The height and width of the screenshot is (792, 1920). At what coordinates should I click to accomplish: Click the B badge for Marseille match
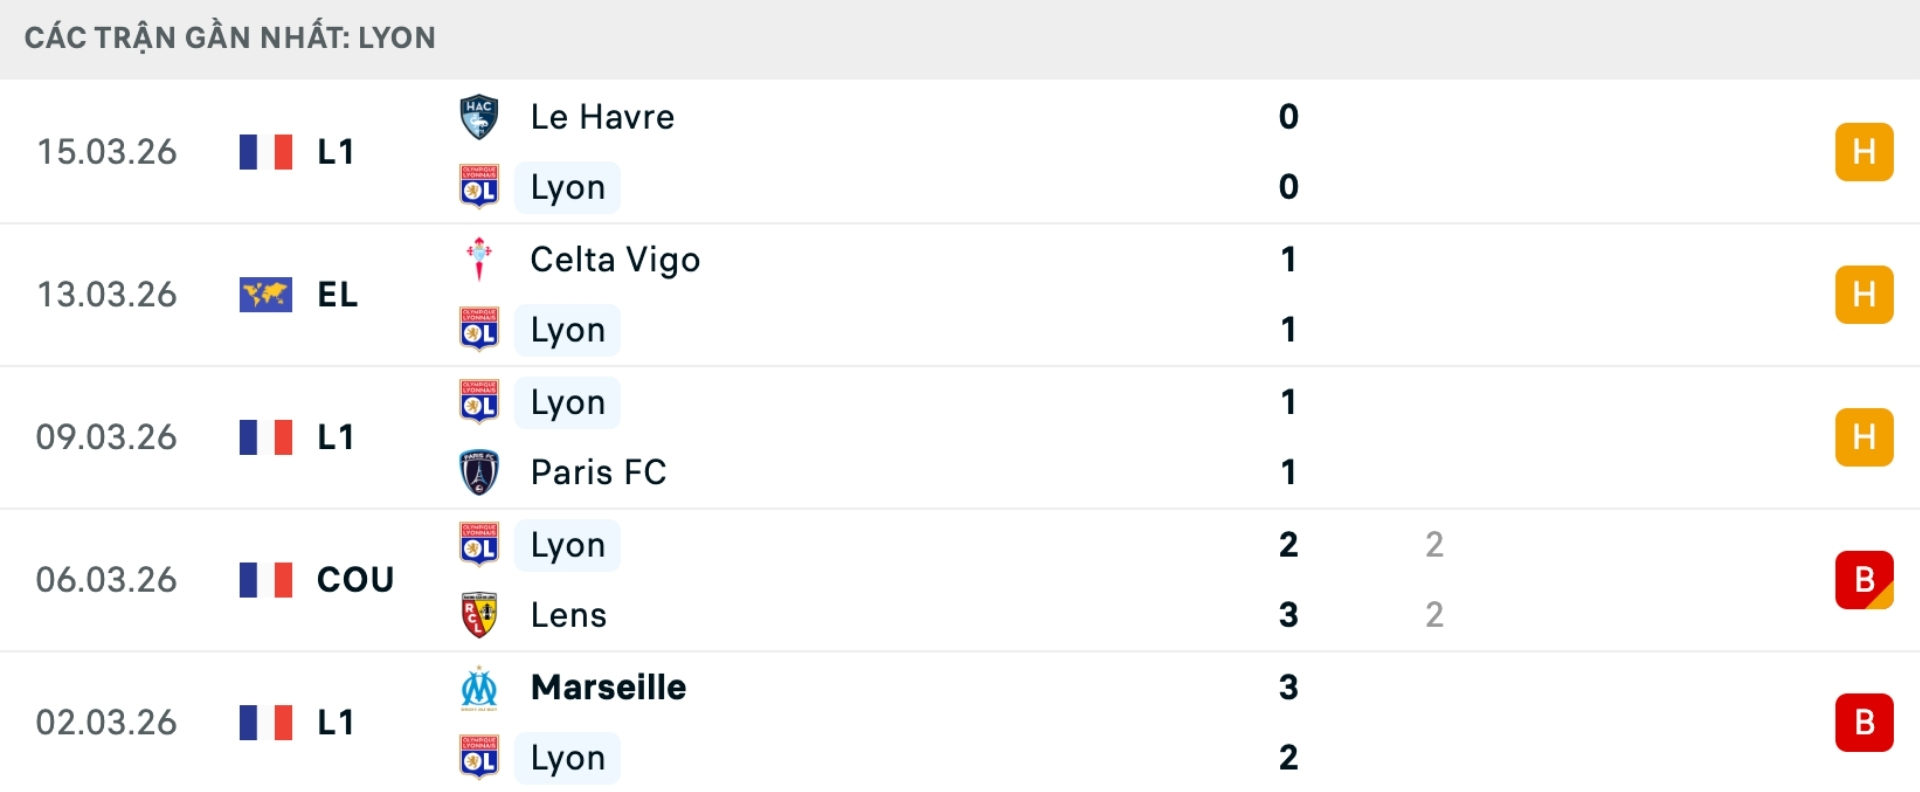tap(1864, 722)
